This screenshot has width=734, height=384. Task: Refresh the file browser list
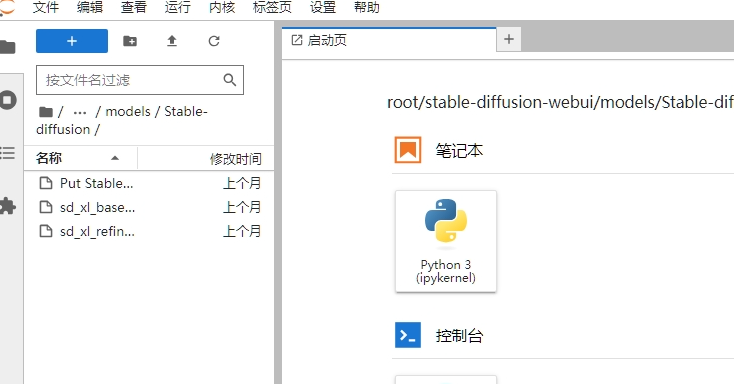(214, 41)
